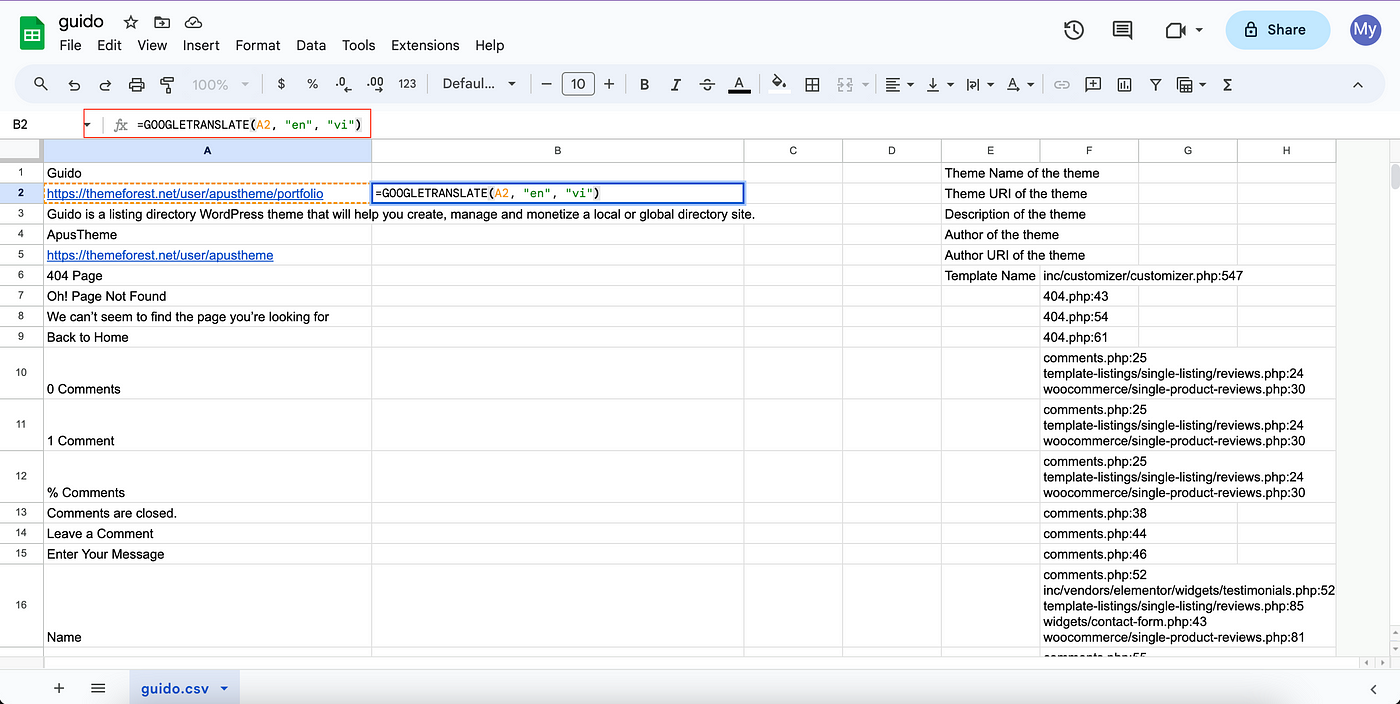Click the Redo arrow
The width and height of the screenshot is (1400, 704).
pyautogui.click(x=105, y=84)
